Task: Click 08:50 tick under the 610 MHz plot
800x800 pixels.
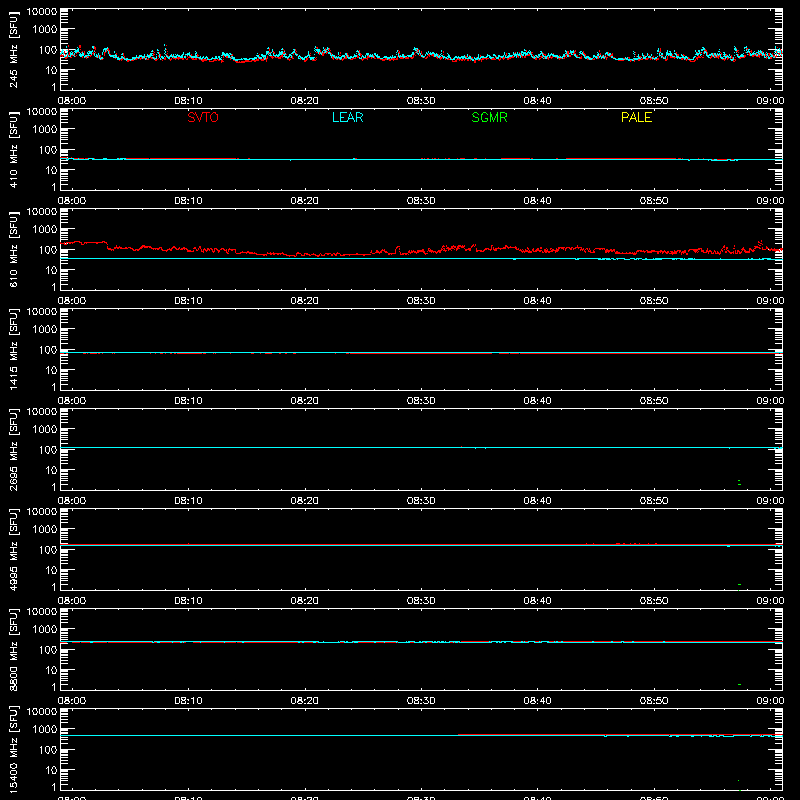Action: pyautogui.click(x=654, y=301)
